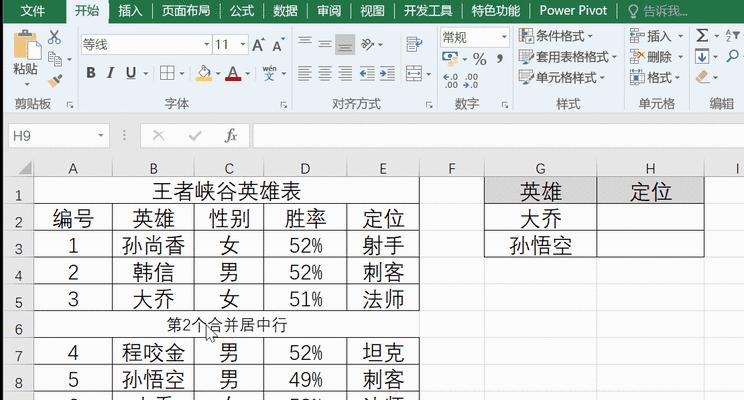
Task: Switch to the Power Pivot tab
Action: (573, 10)
